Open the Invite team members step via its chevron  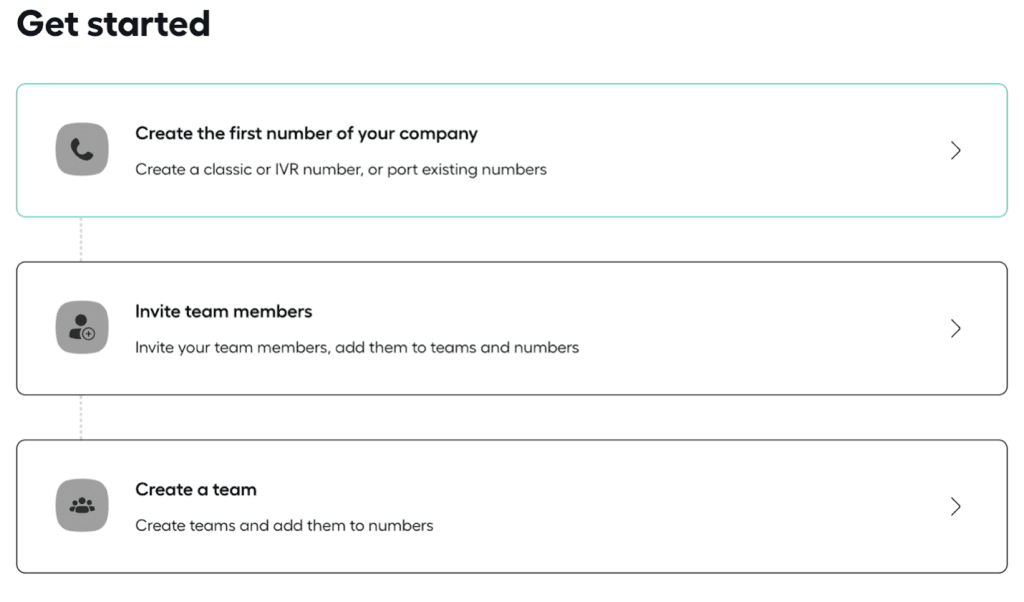click(955, 328)
